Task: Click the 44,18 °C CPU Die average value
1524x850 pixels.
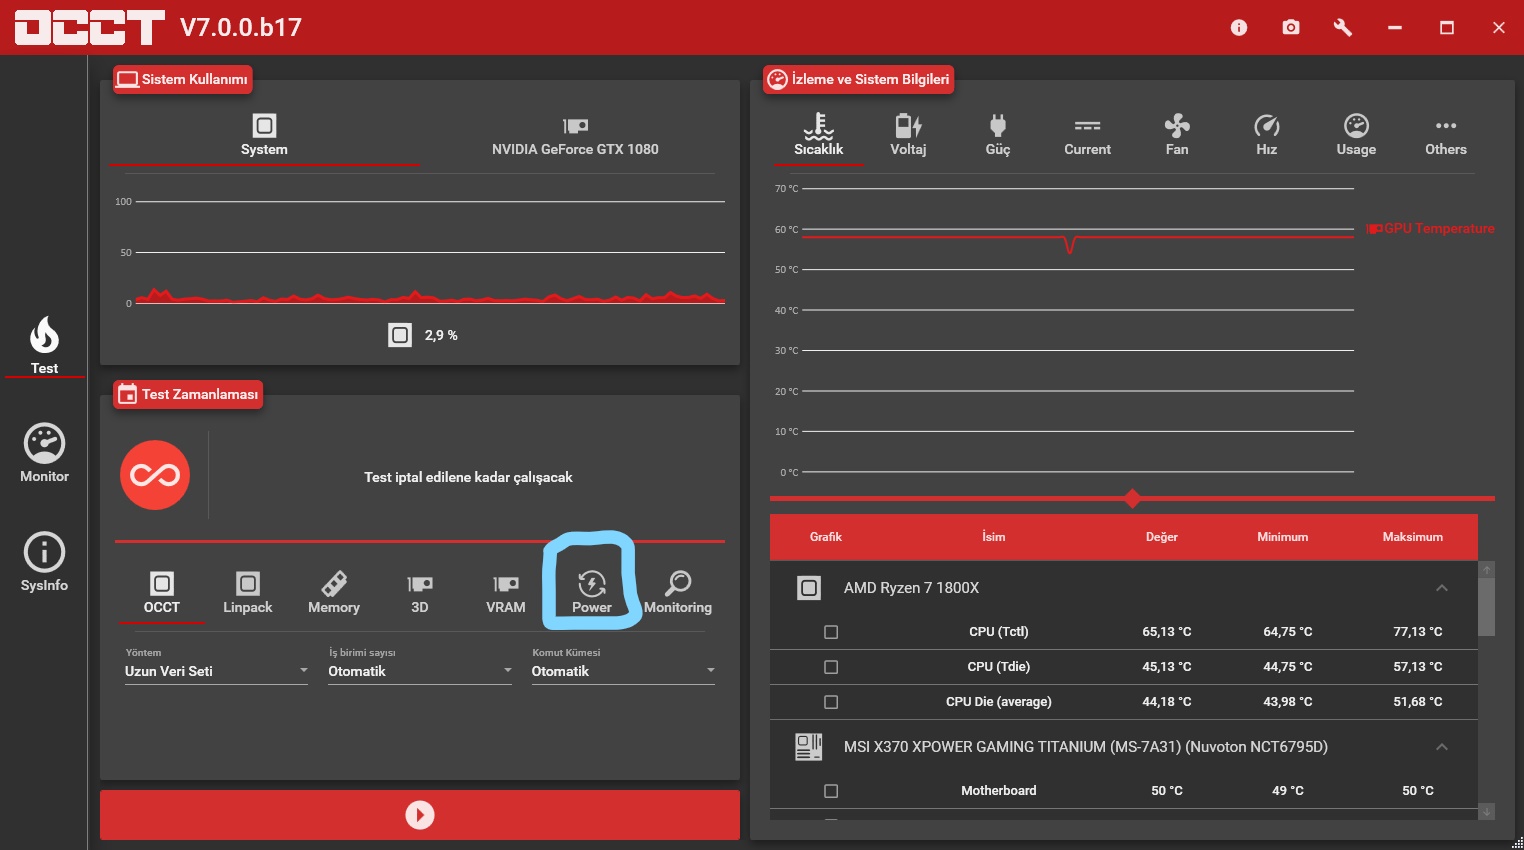Action: click(1167, 702)
